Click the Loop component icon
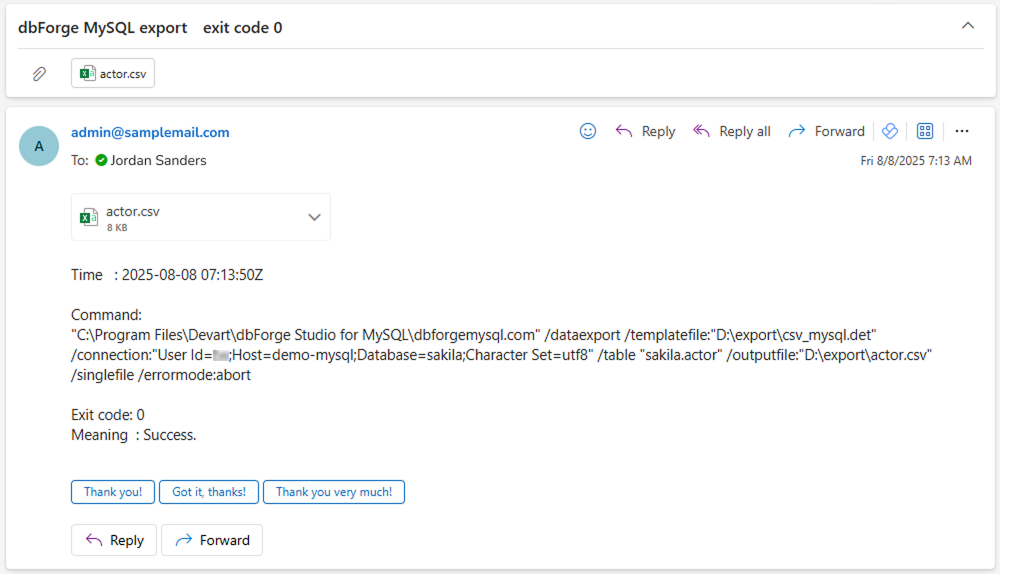 889,130
